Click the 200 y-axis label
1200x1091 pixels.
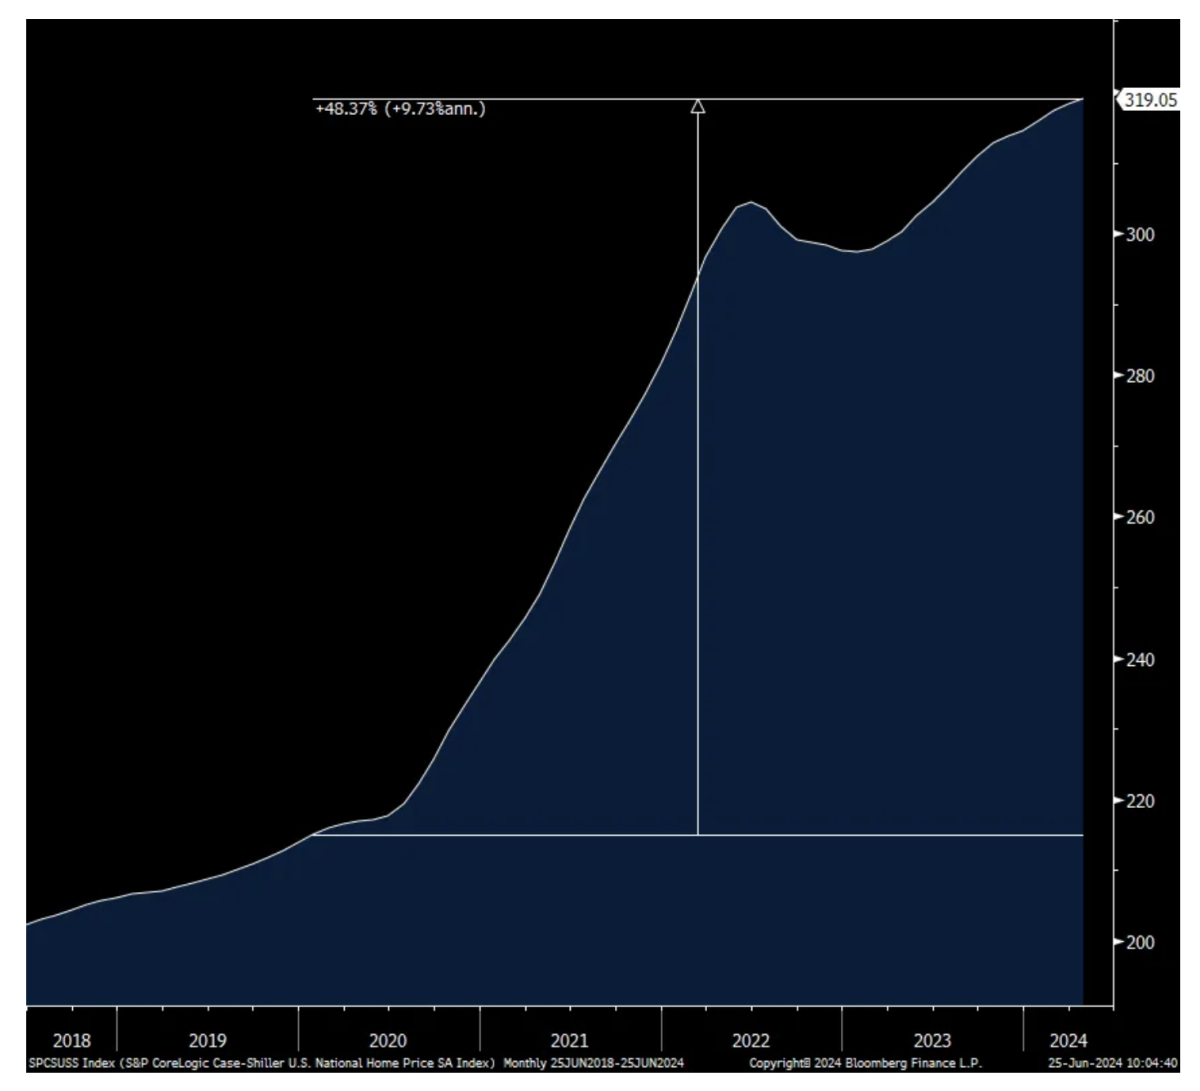(x=1139, y=943)
